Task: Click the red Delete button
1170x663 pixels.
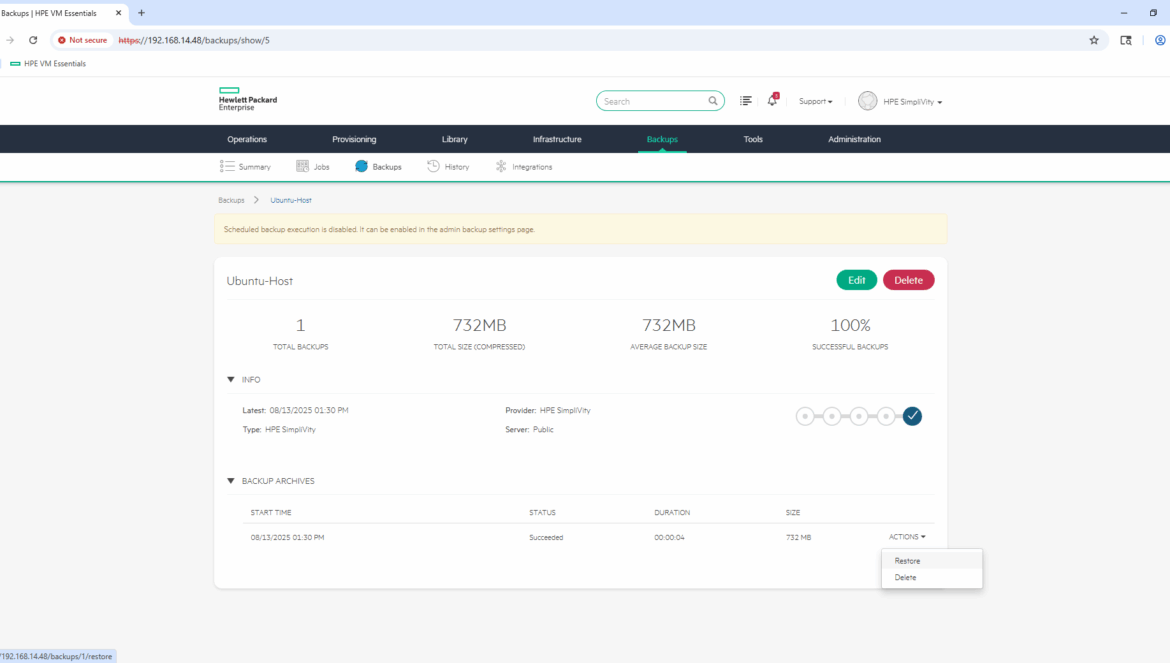Action: point(908,280)
